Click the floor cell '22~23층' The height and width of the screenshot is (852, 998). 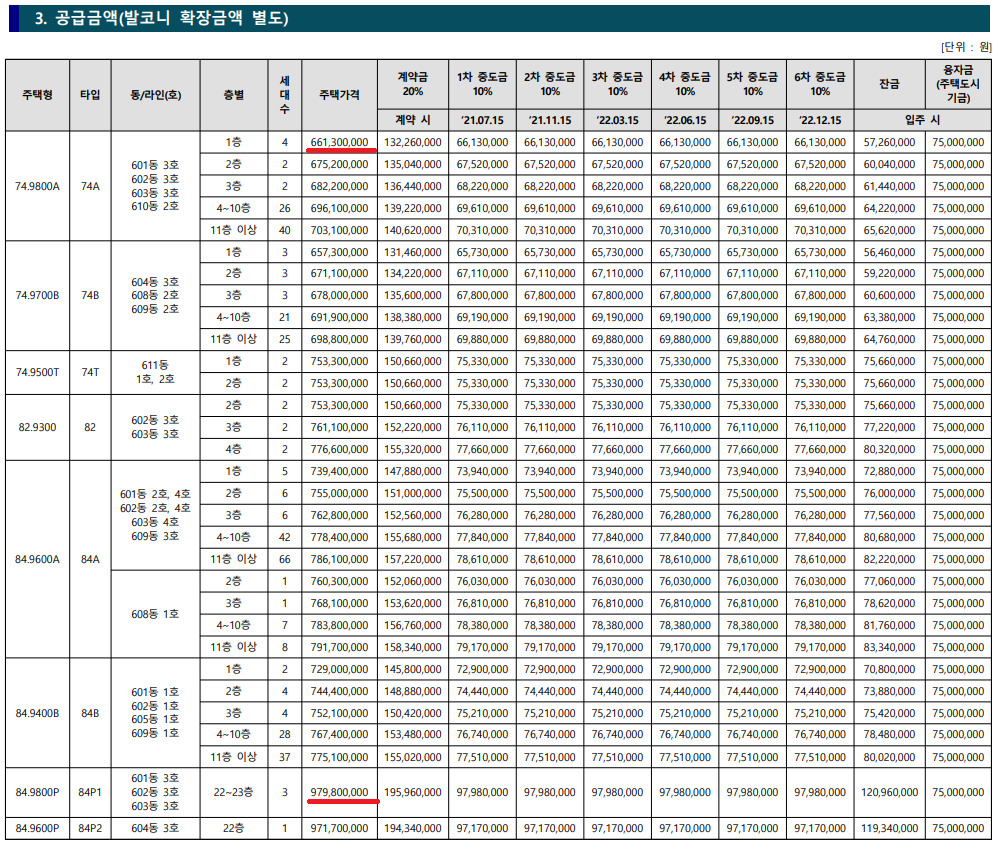pos(234,792)
